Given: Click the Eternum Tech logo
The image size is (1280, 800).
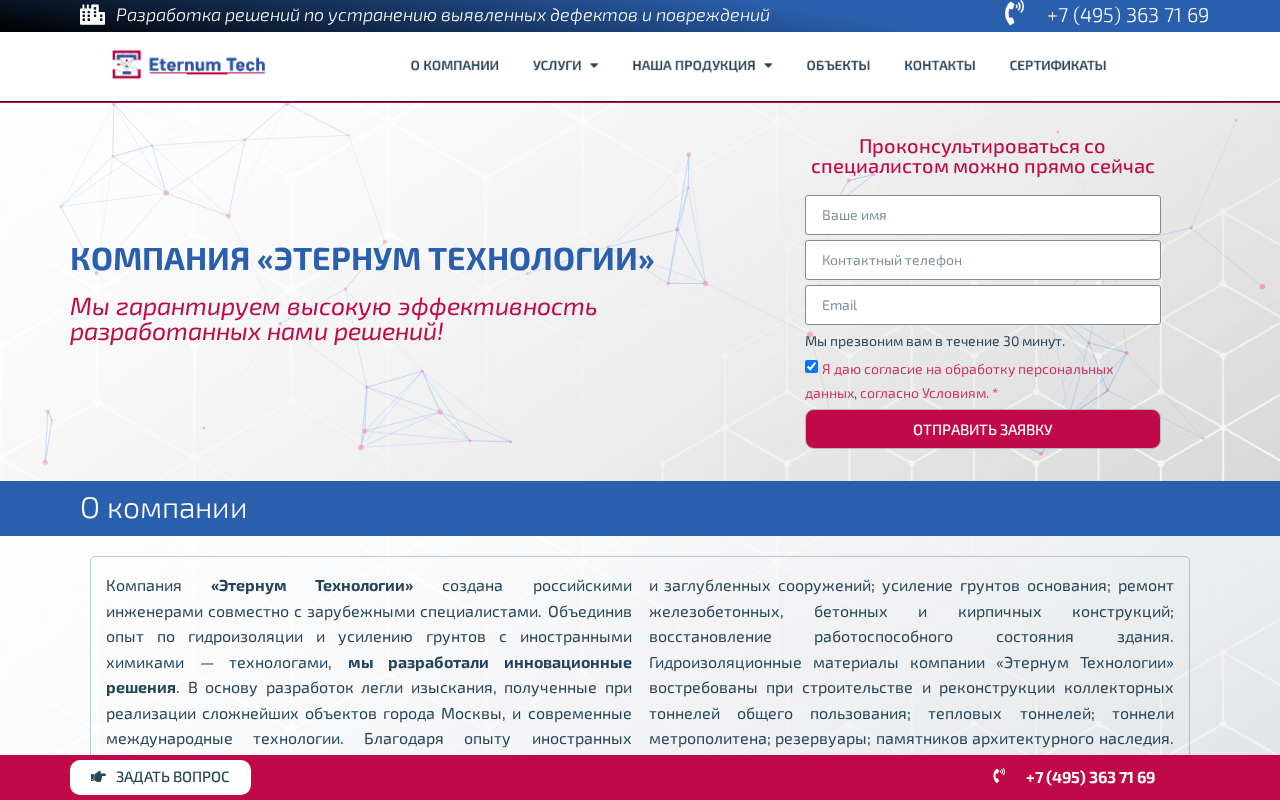Looking at the screenshot, I should [189, 65].
